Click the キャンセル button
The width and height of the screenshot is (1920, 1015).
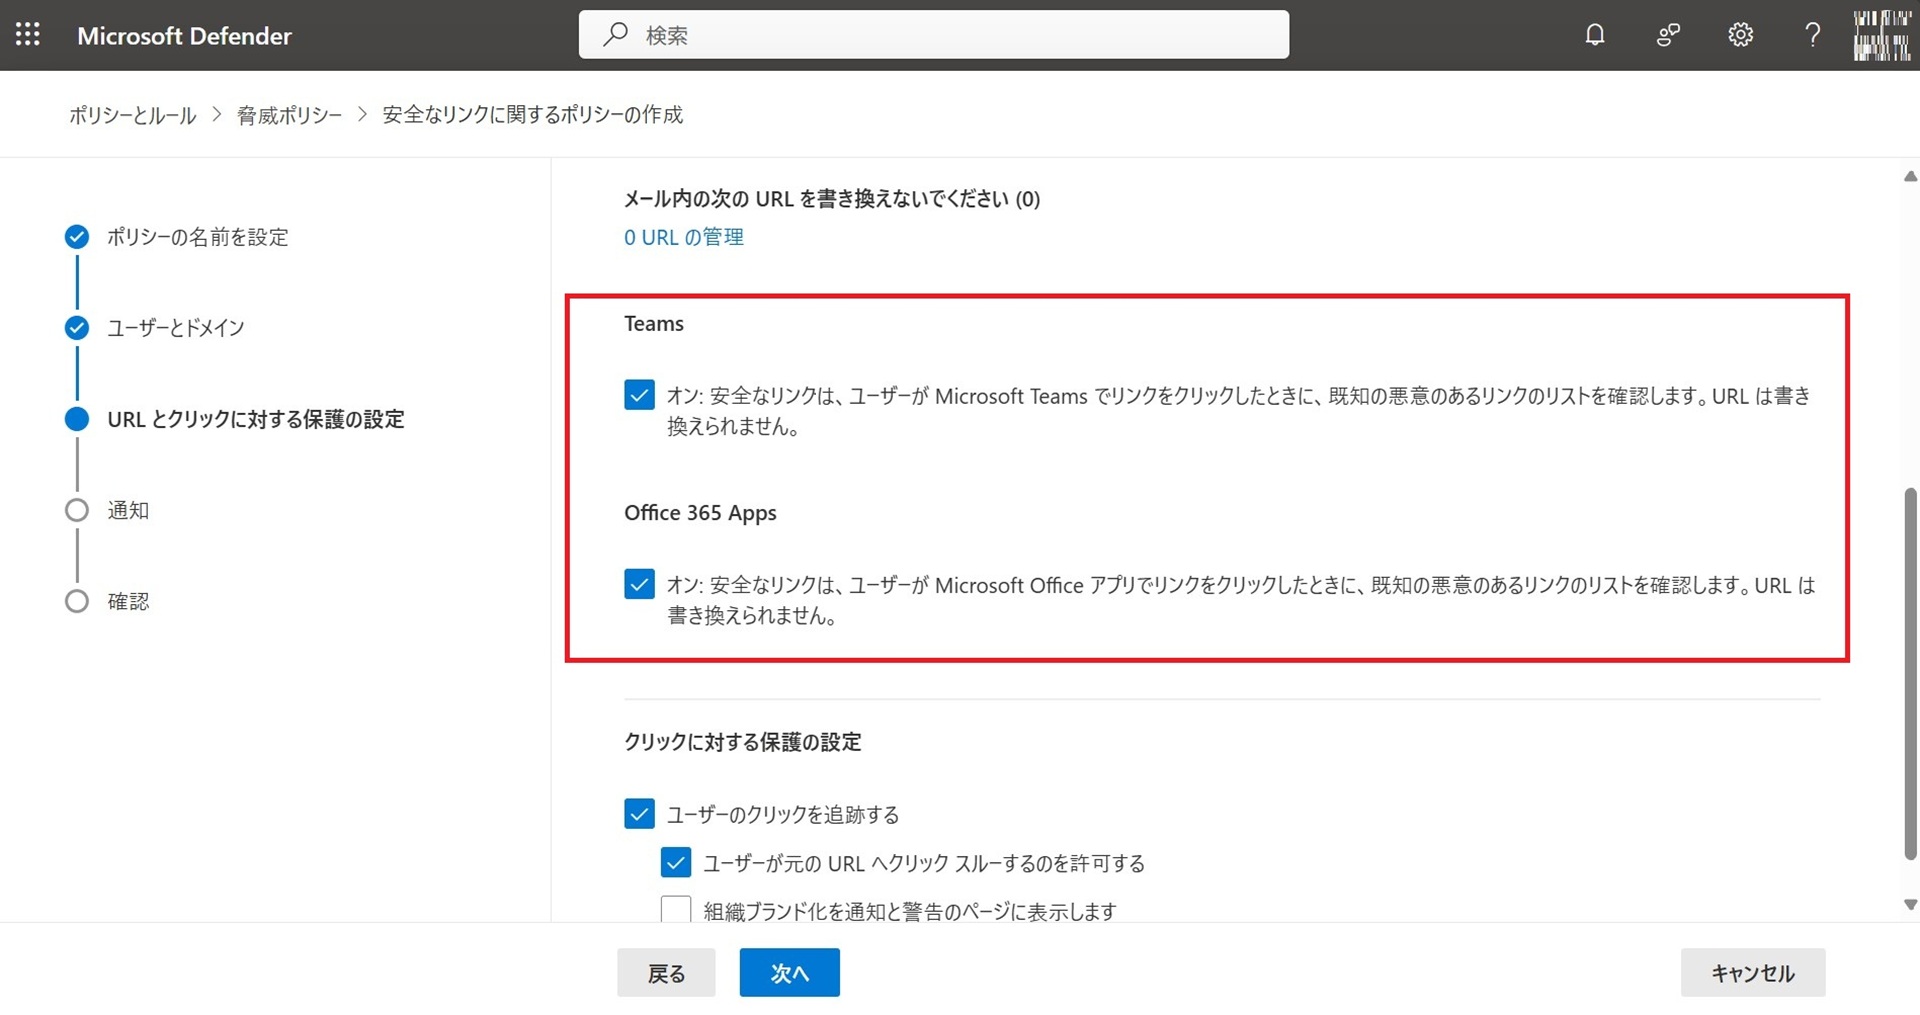coord(1753,973)
